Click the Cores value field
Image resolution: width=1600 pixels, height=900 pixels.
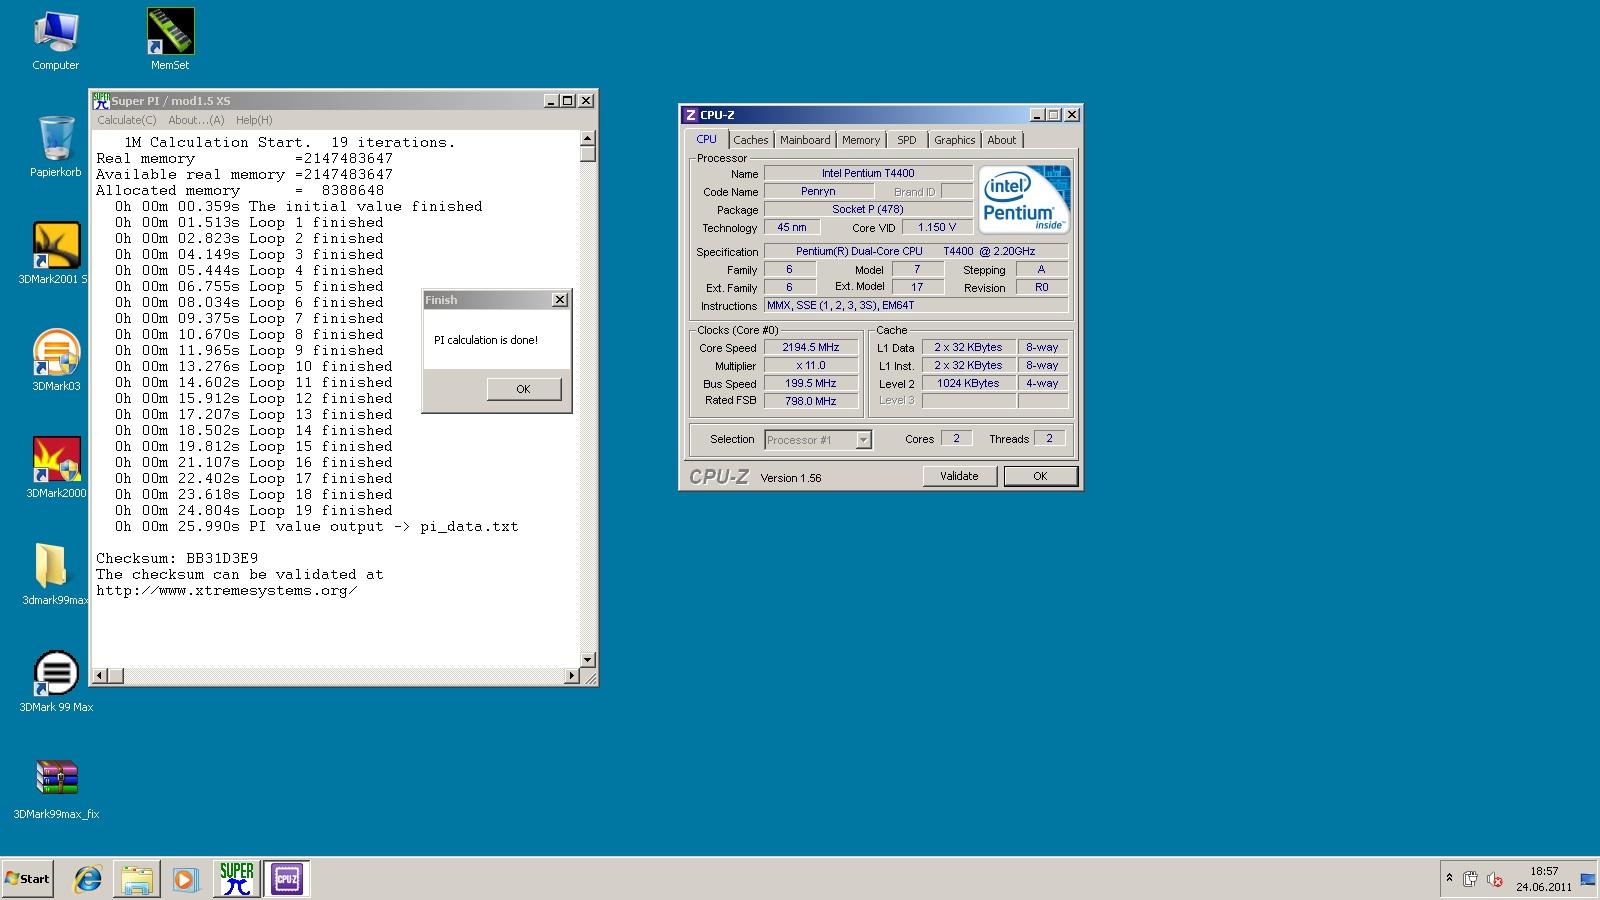[x=956, y=438]
